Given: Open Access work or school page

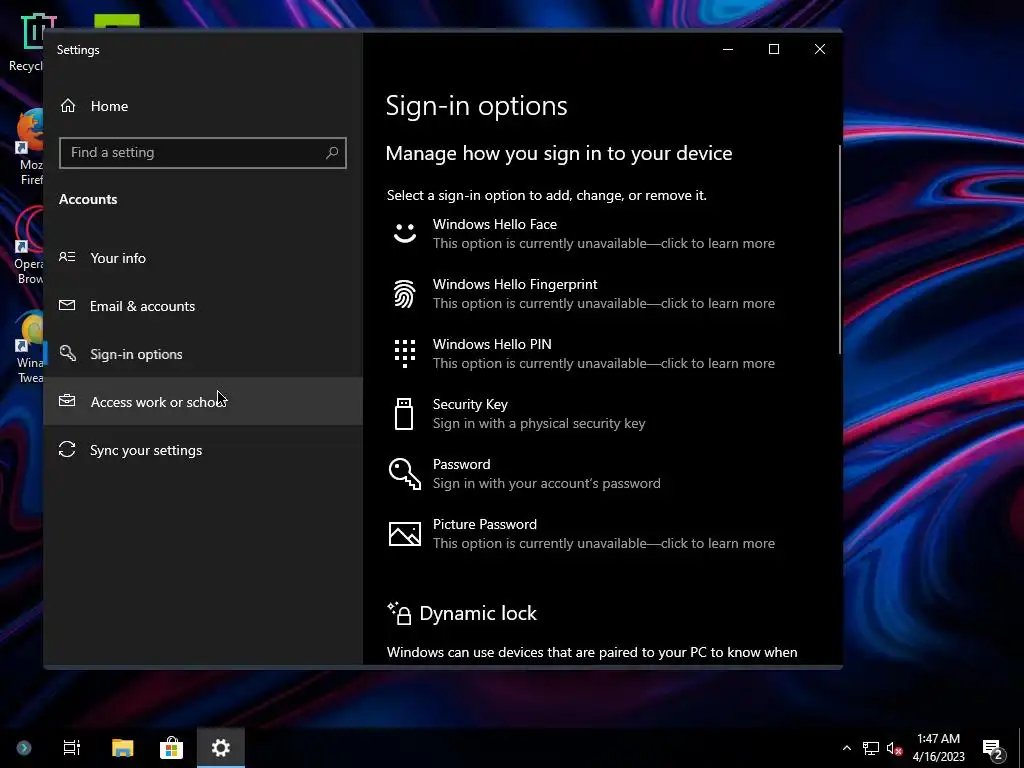Looking at the screenshot, I should (x=203, y=402).
